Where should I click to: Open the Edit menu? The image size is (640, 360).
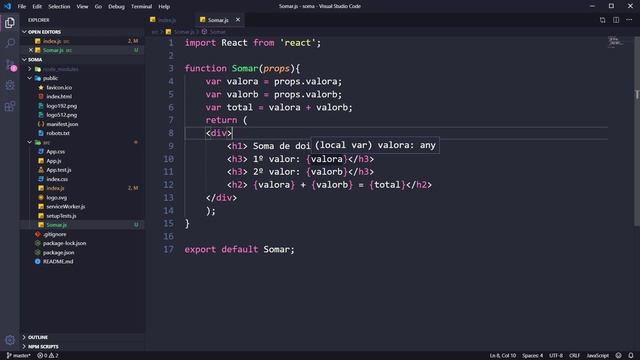click(x=37, y=6)
